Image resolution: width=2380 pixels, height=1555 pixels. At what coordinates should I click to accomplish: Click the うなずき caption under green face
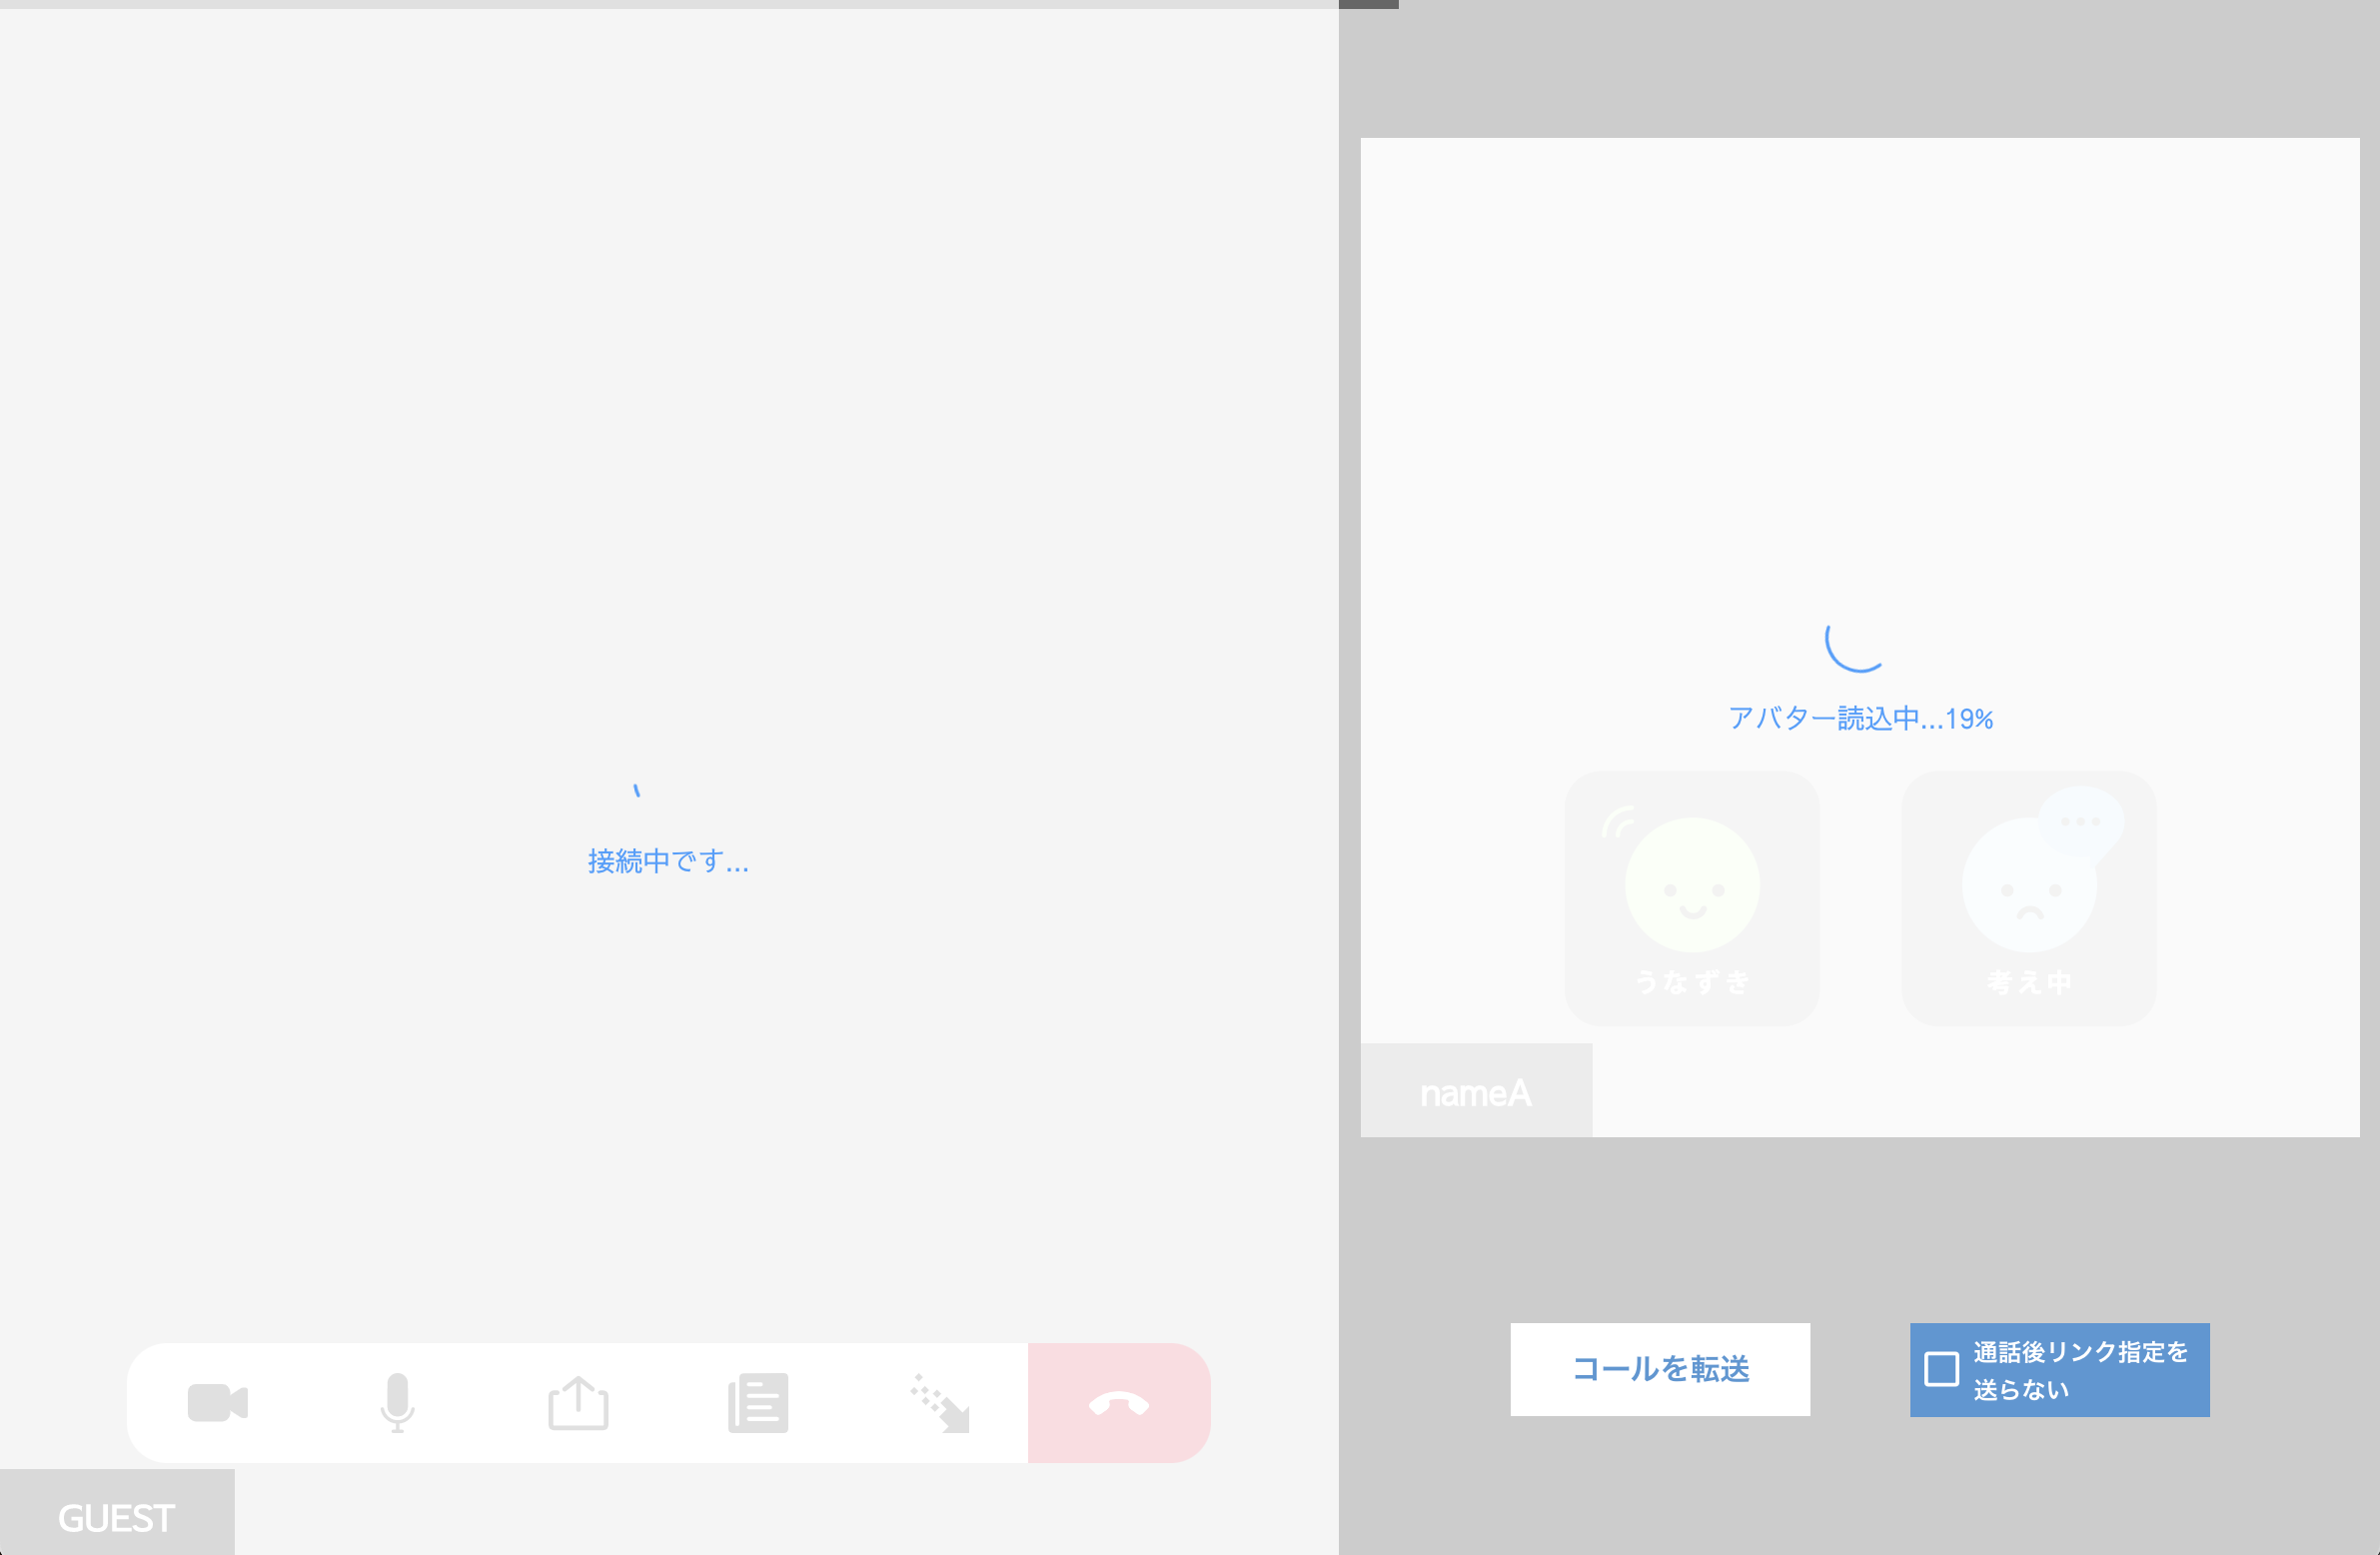pyautogui.click(x=1692, y=982)
